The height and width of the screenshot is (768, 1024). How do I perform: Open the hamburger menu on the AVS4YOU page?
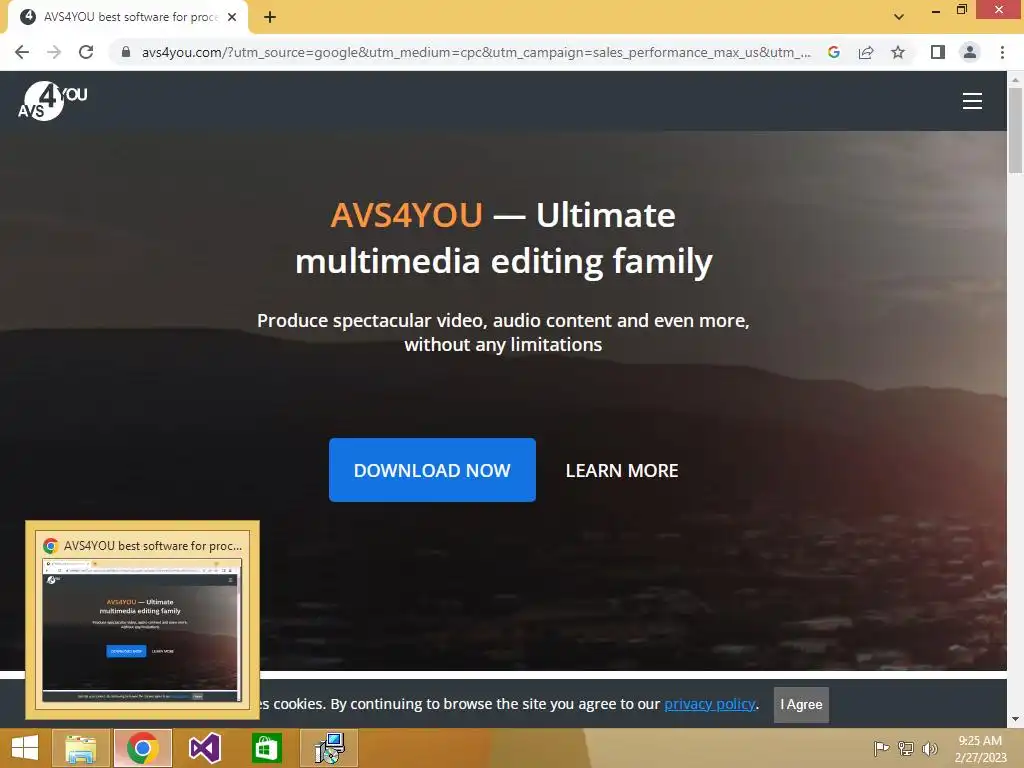972,101
